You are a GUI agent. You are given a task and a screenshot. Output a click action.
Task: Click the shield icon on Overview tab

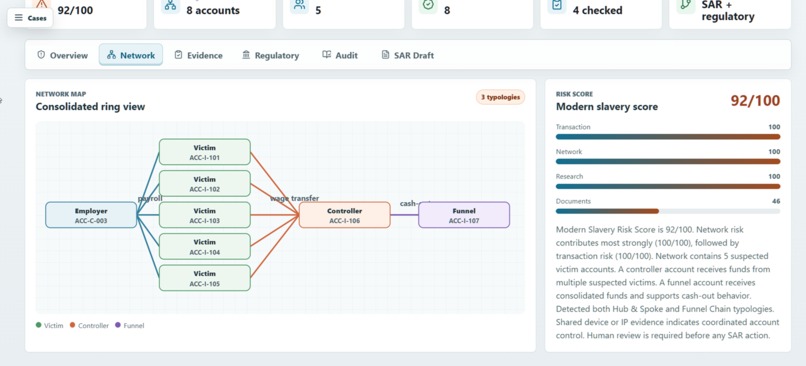click(41, 54)
